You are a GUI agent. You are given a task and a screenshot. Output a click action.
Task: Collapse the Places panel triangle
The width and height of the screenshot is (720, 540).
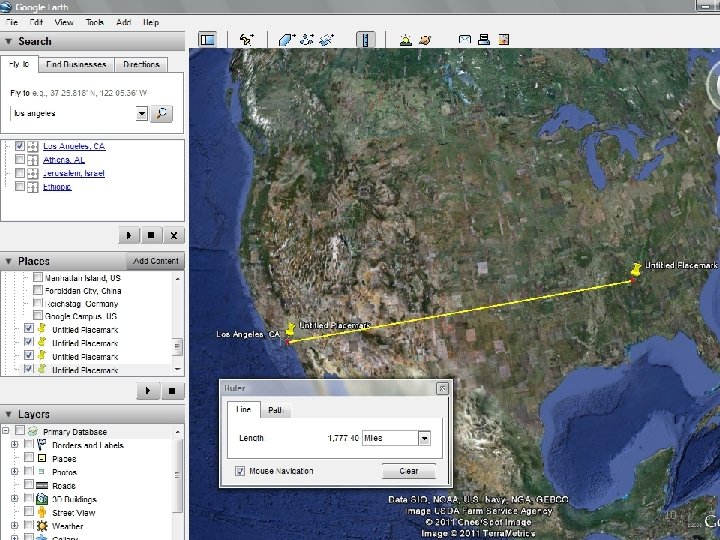8,261
